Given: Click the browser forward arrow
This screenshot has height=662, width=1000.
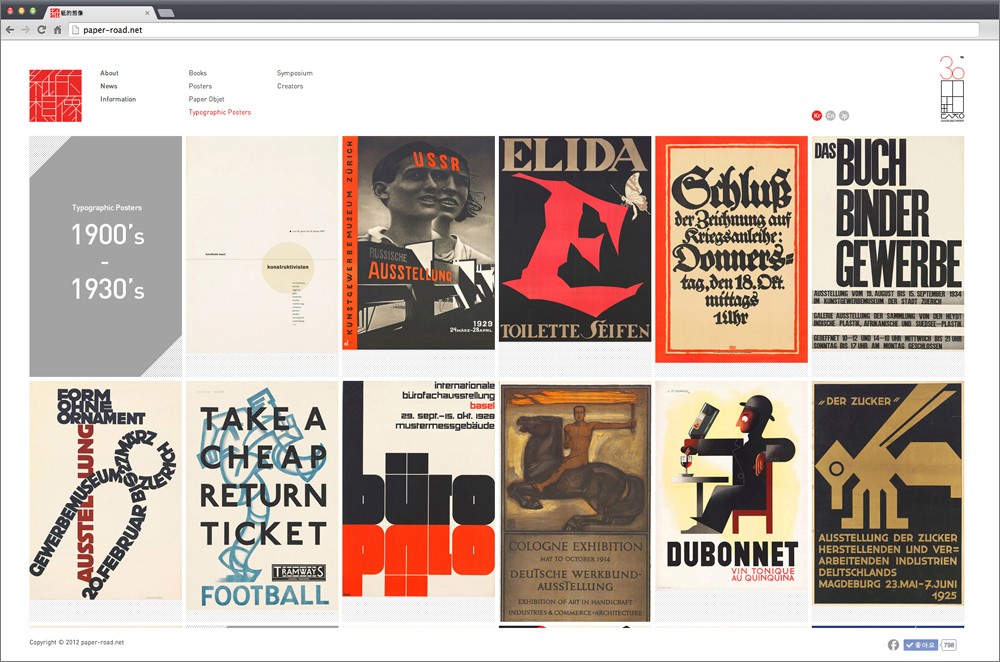Looking at the screenshot, I should [x=26, y=29].
